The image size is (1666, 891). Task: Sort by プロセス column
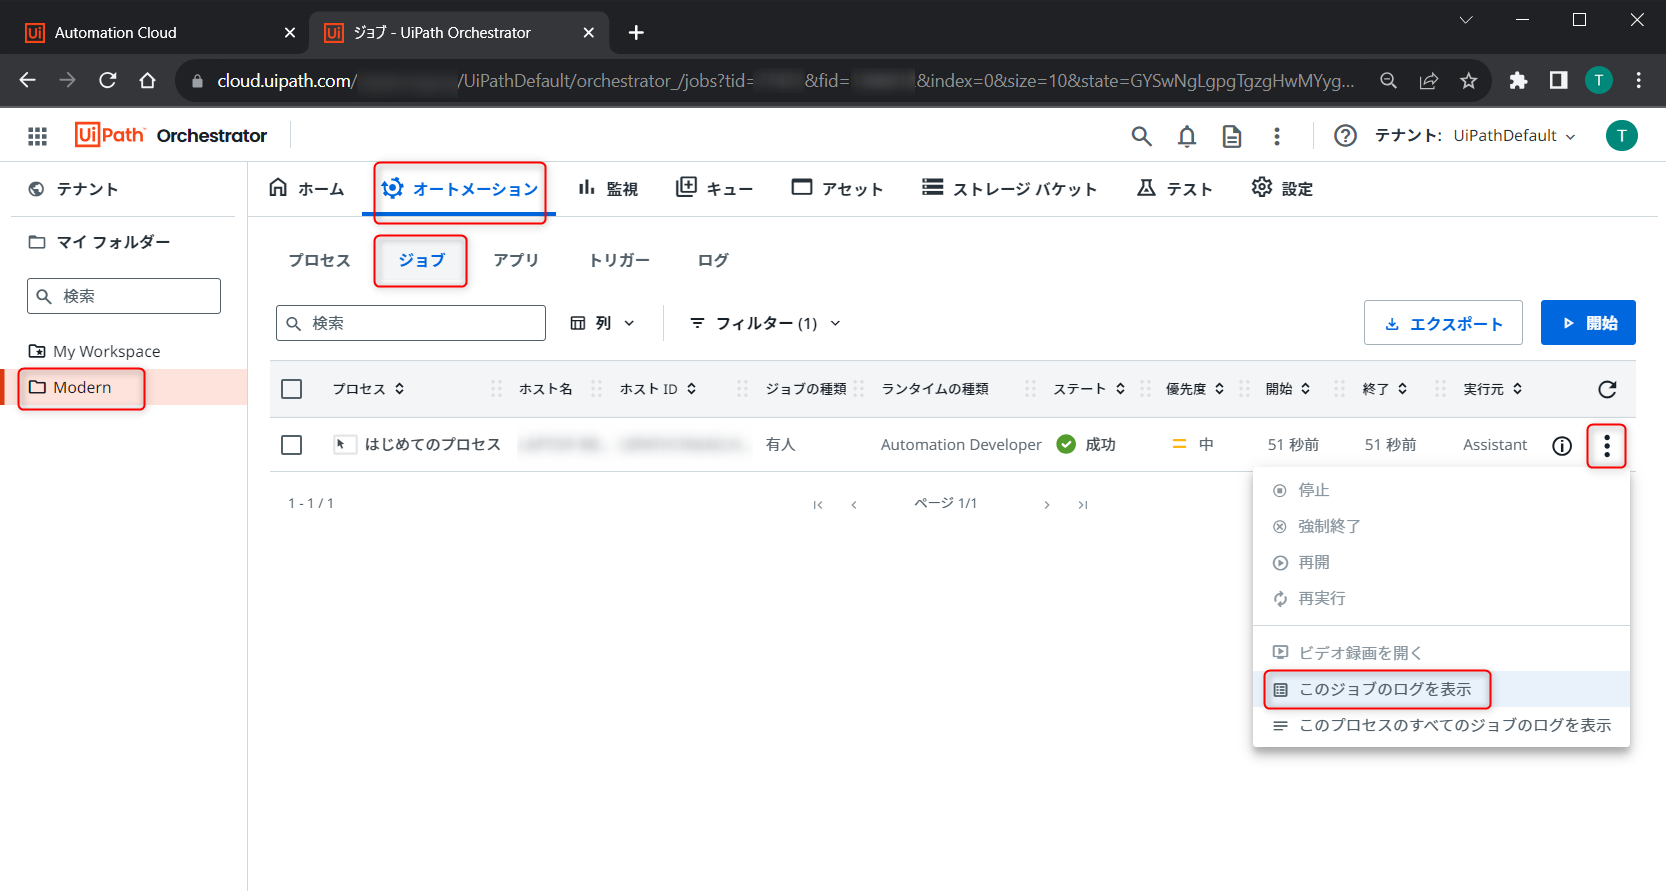coord(369,389)
